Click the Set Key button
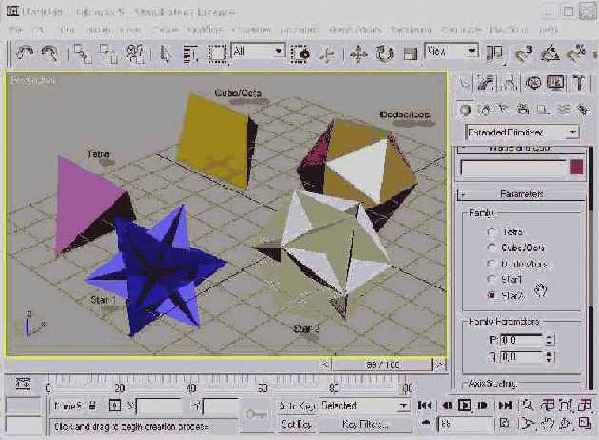This screenshot has height=440, width=599. (x=296, y=424)
